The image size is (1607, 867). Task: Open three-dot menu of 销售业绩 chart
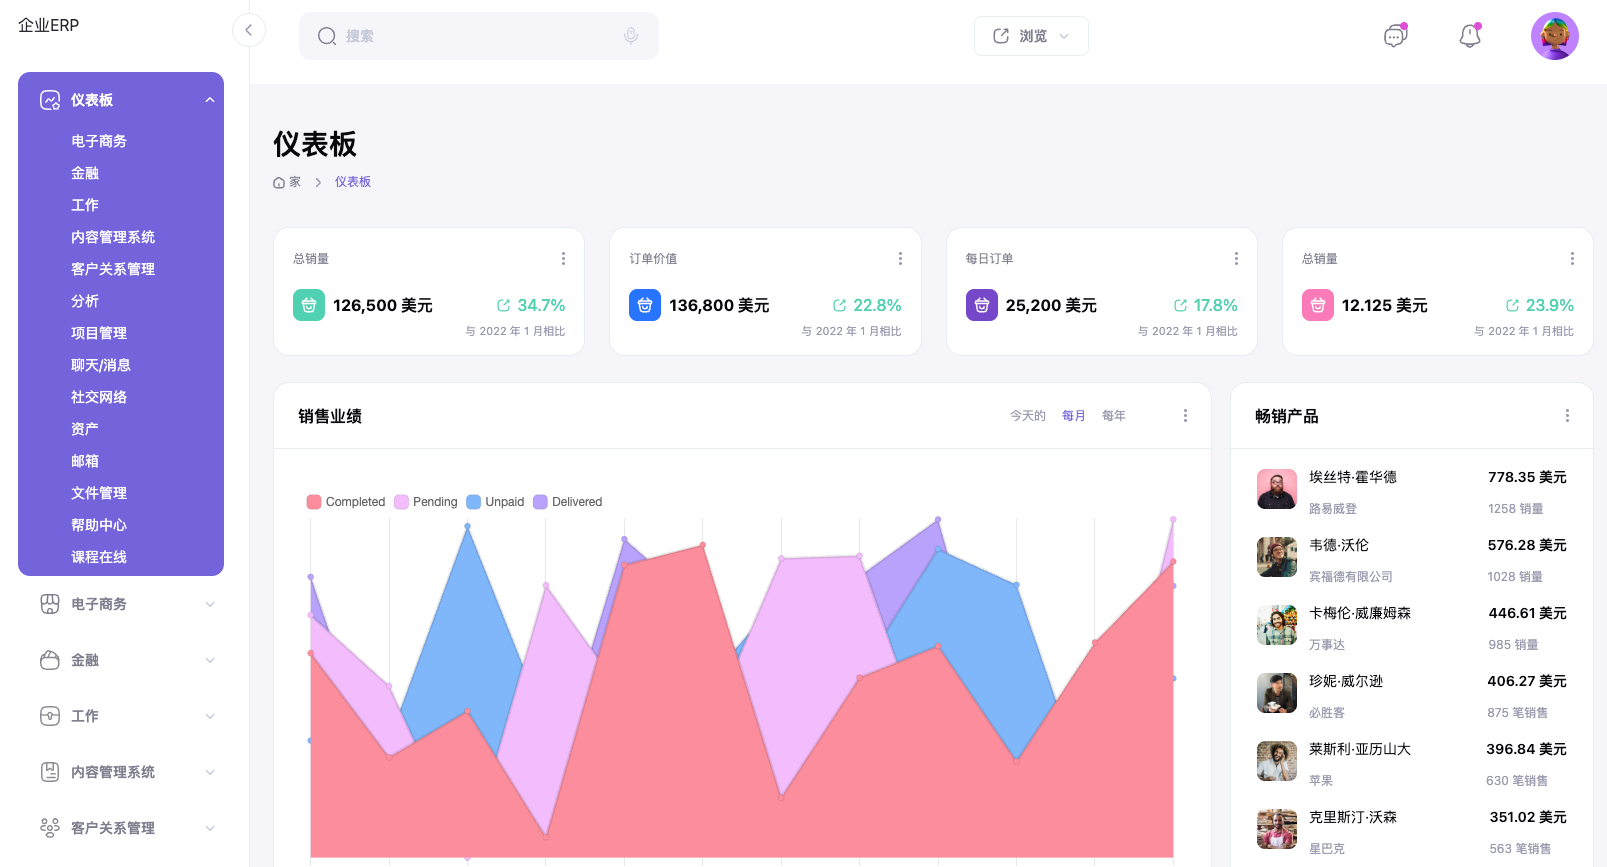point(1185,416)
